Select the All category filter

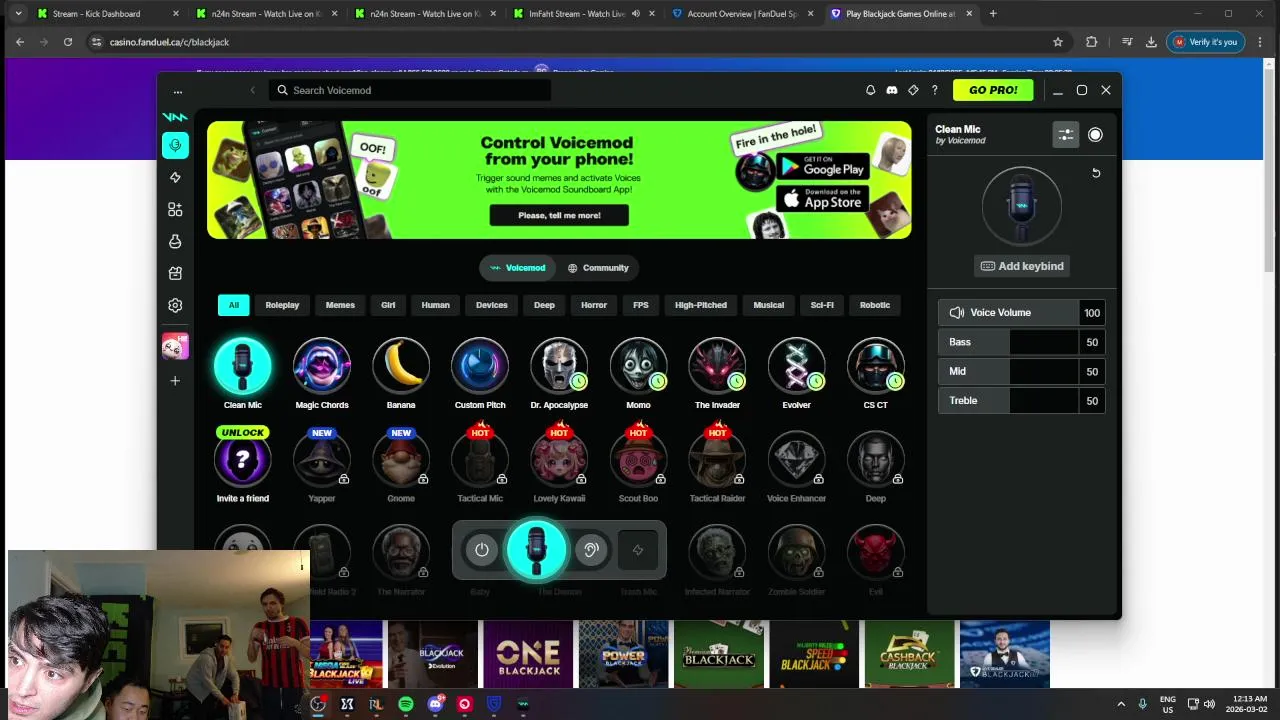(234, 305)
